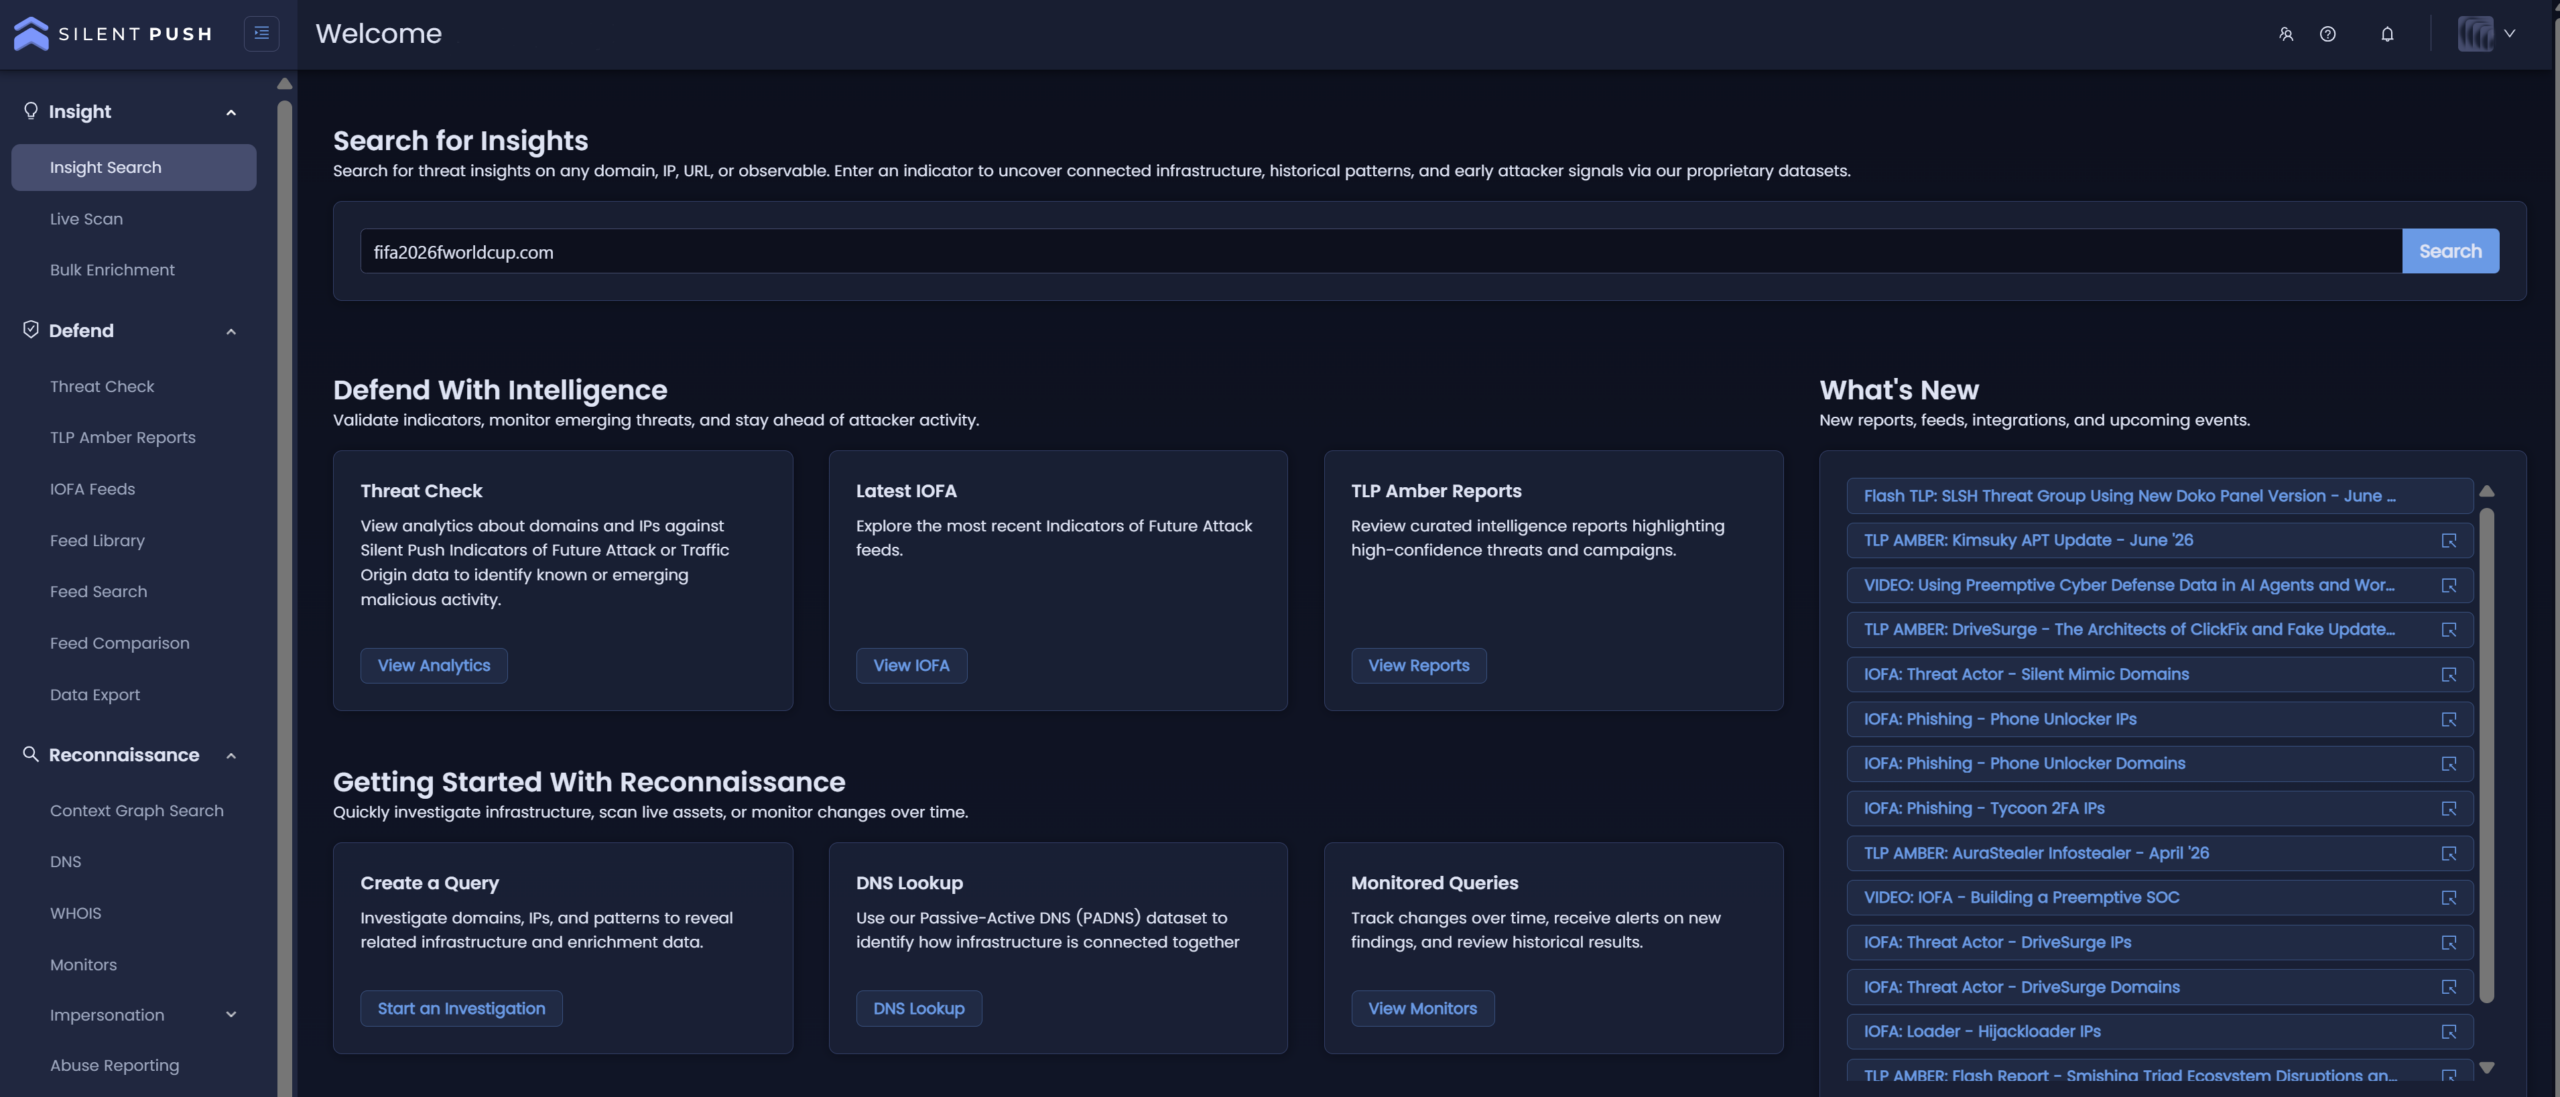Open the community users icon in header

pyautogui.click(x=2286, y=34)
